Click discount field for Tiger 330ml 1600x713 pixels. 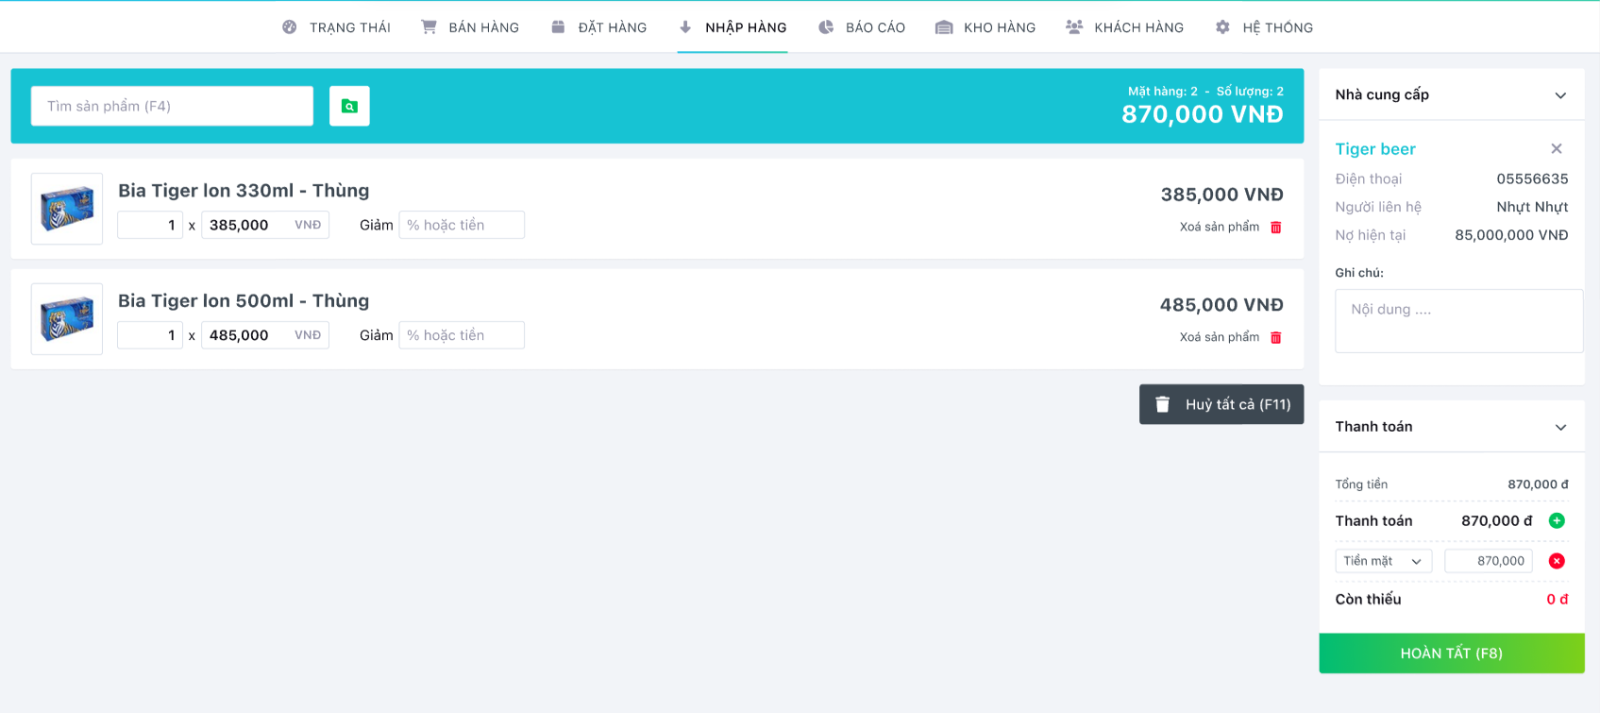(461, 225)
